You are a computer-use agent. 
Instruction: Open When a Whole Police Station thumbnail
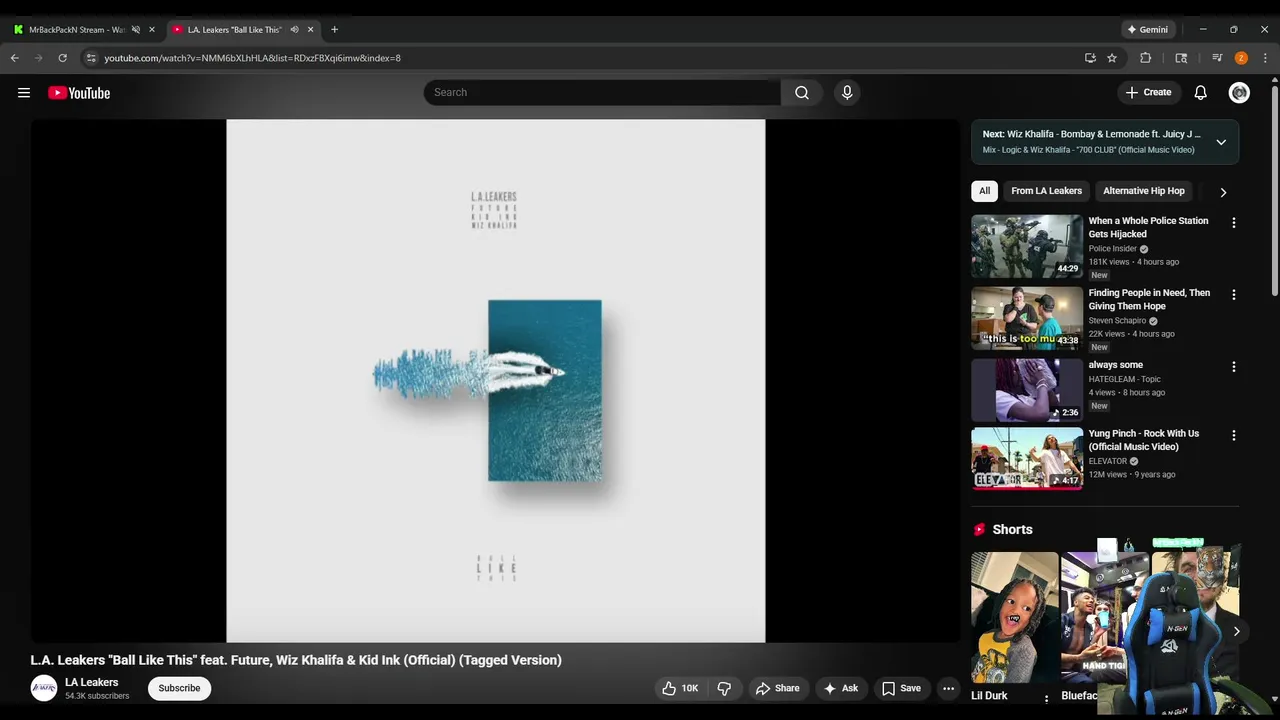click(1027, 246)
